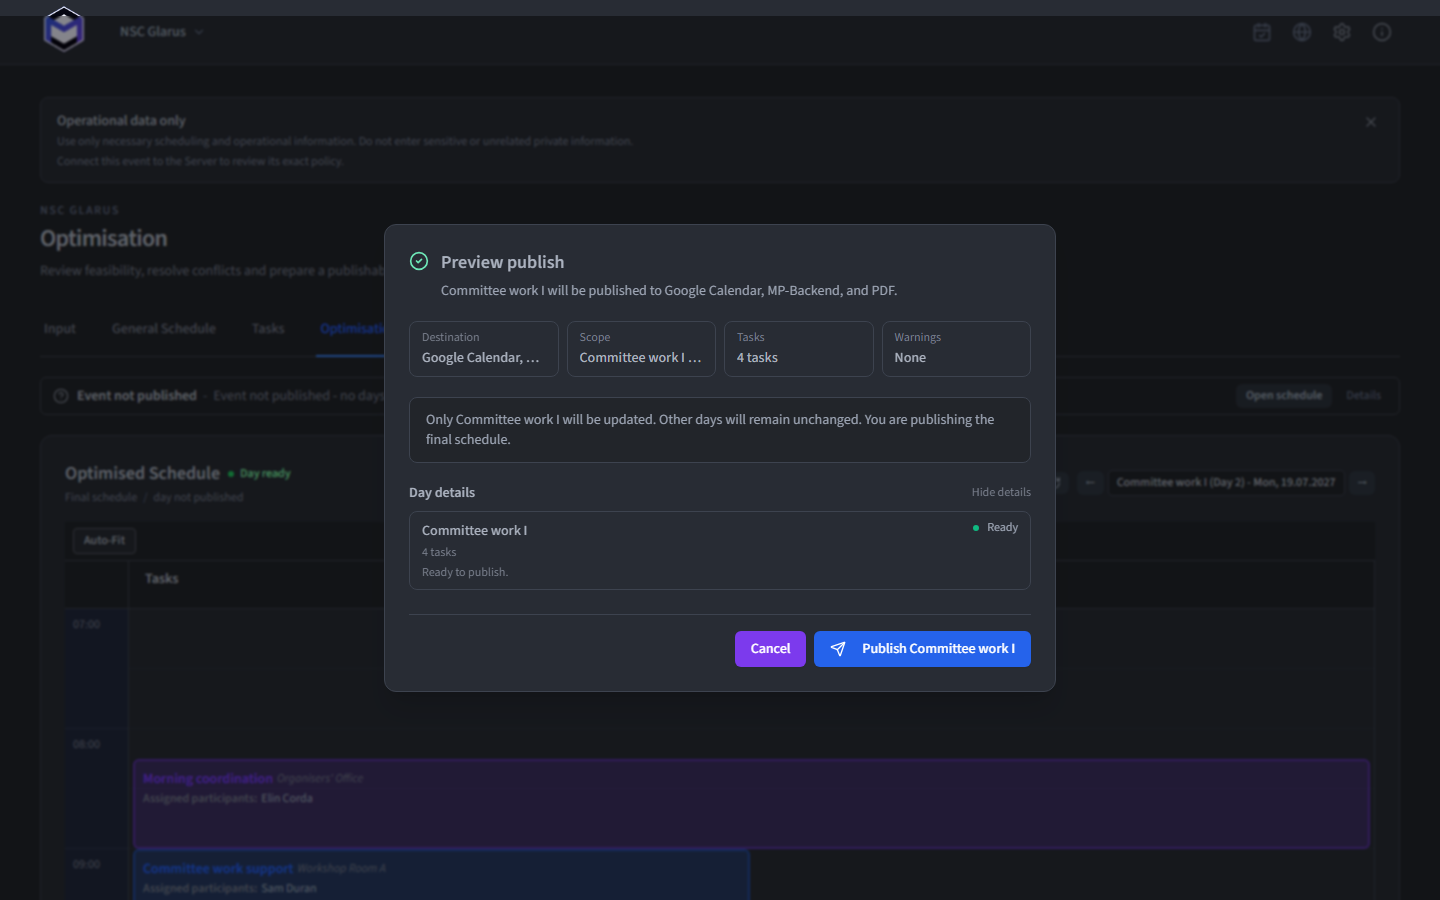Image resolution: width=1440 pixels, height=900 pixels.
Task: Click the Event not published status icon
Action: tap(61, 396)
